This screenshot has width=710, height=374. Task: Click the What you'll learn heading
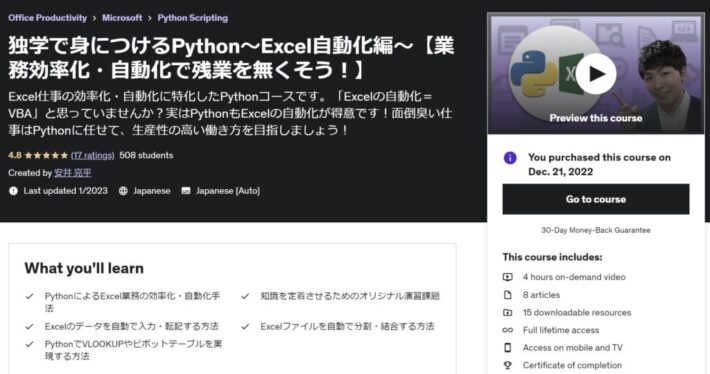pos(84,268)
